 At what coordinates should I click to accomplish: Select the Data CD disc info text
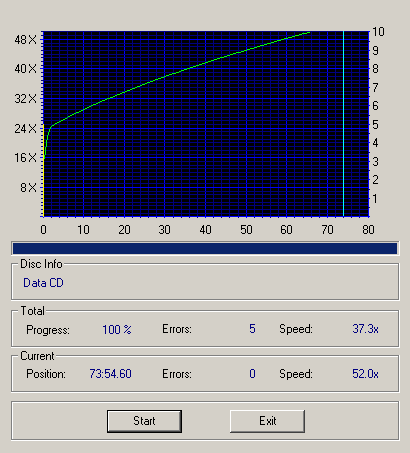(43, 283)
